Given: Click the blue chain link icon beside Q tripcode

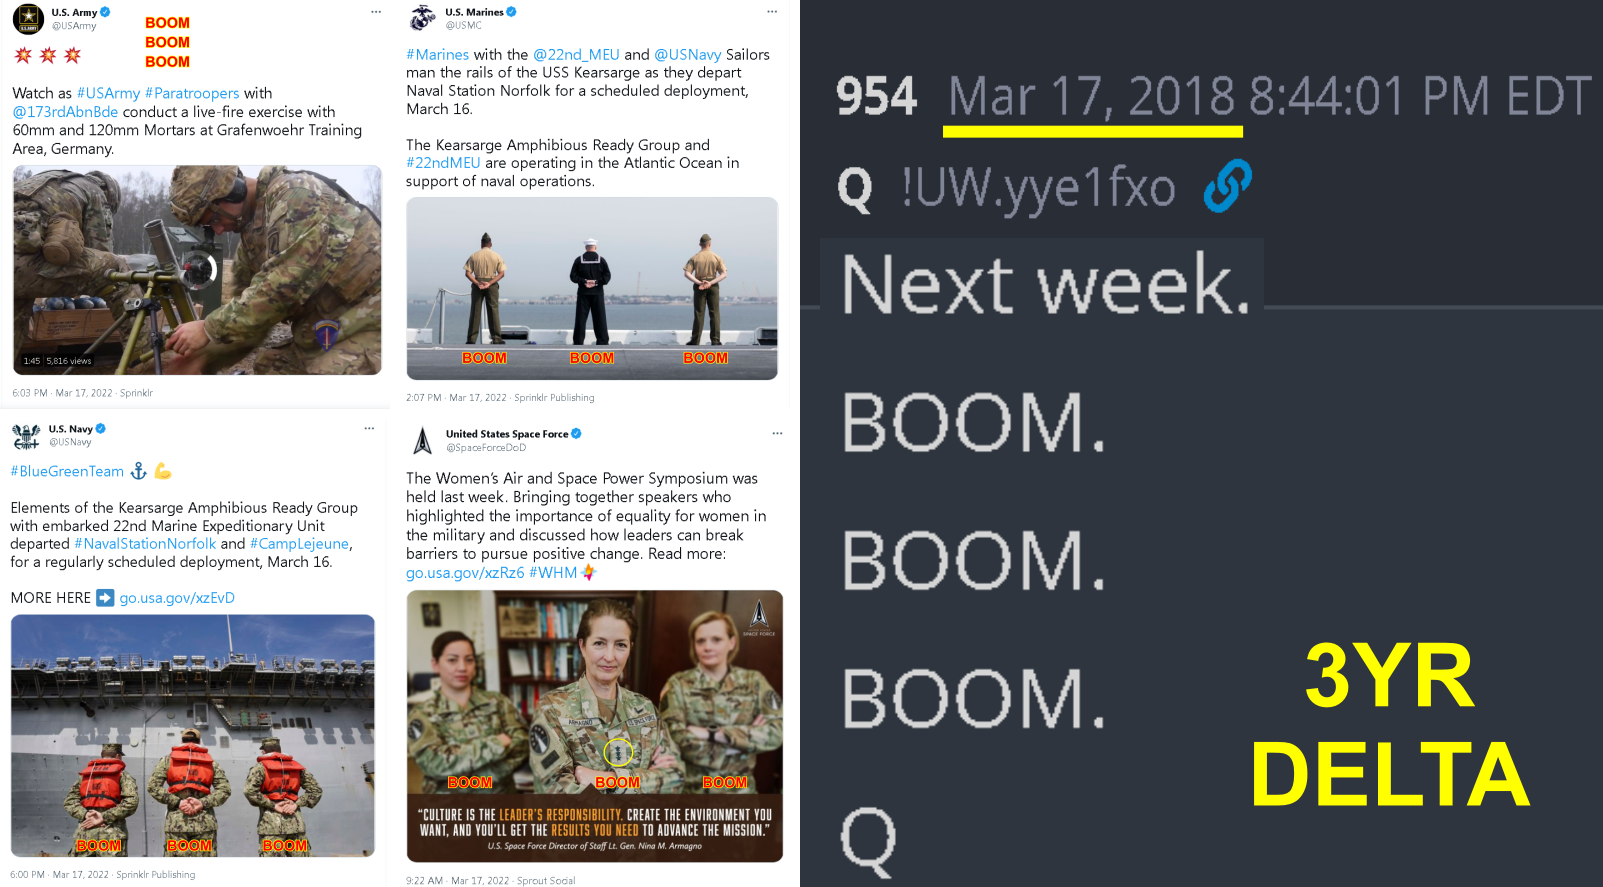Looking at the screenshot, I should (x=1227, y=186).
